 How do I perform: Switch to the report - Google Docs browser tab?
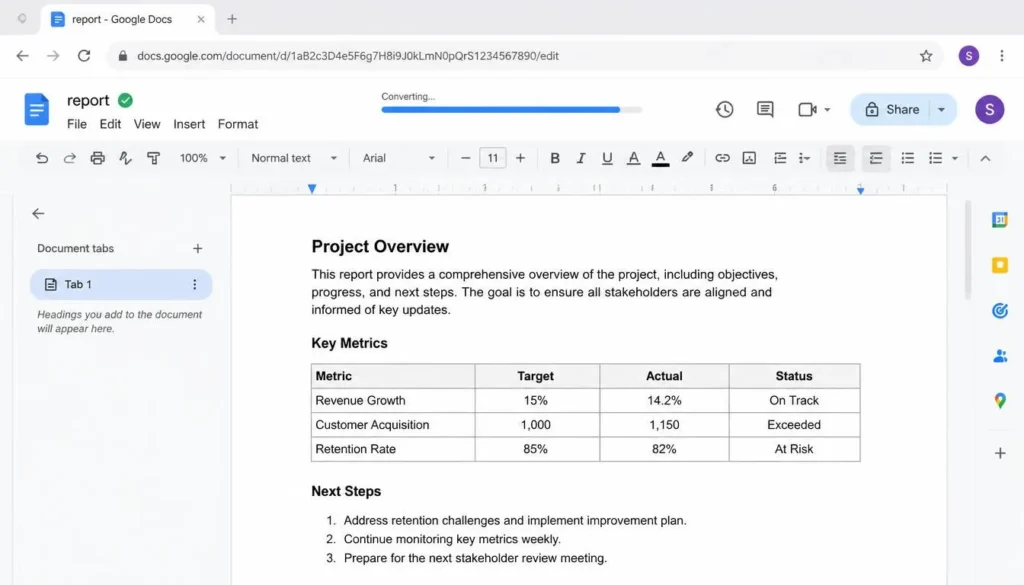click(128, 19)
